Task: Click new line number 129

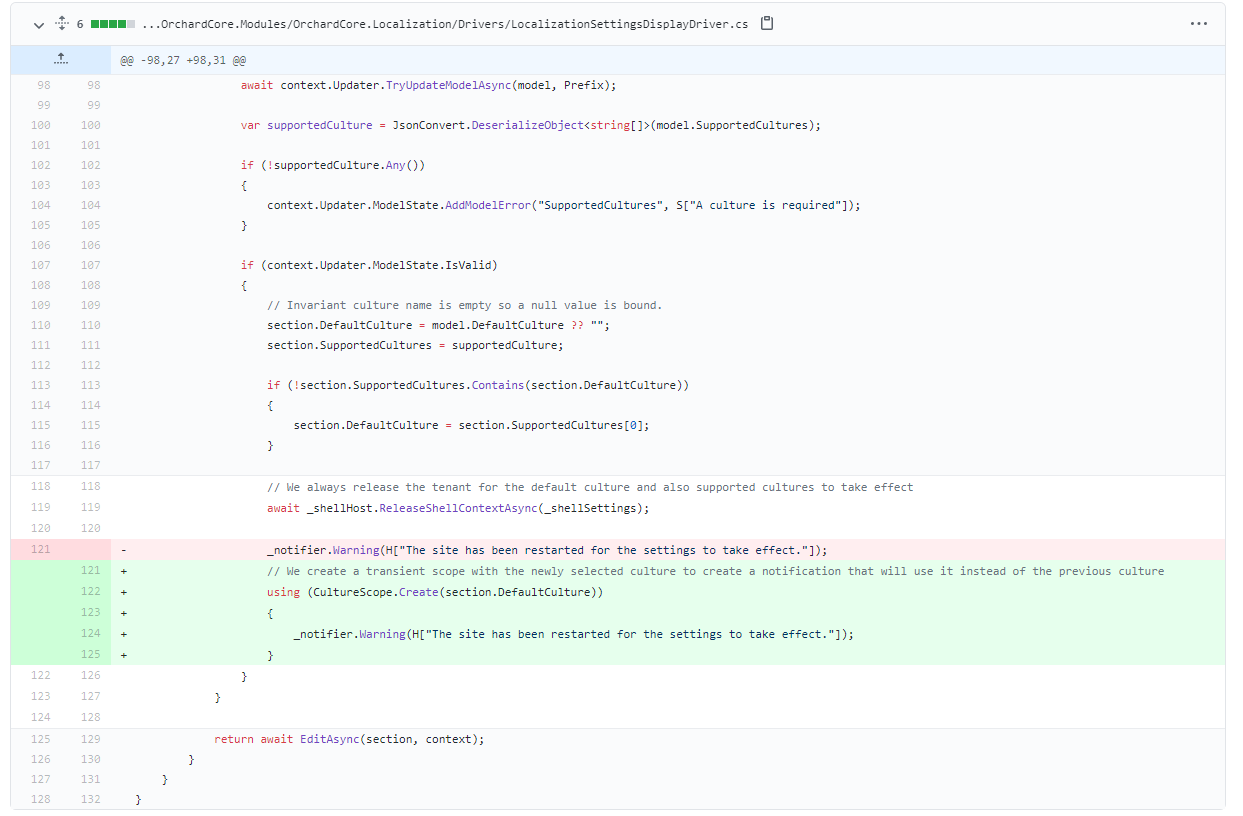Action: [x=90, y=739]
